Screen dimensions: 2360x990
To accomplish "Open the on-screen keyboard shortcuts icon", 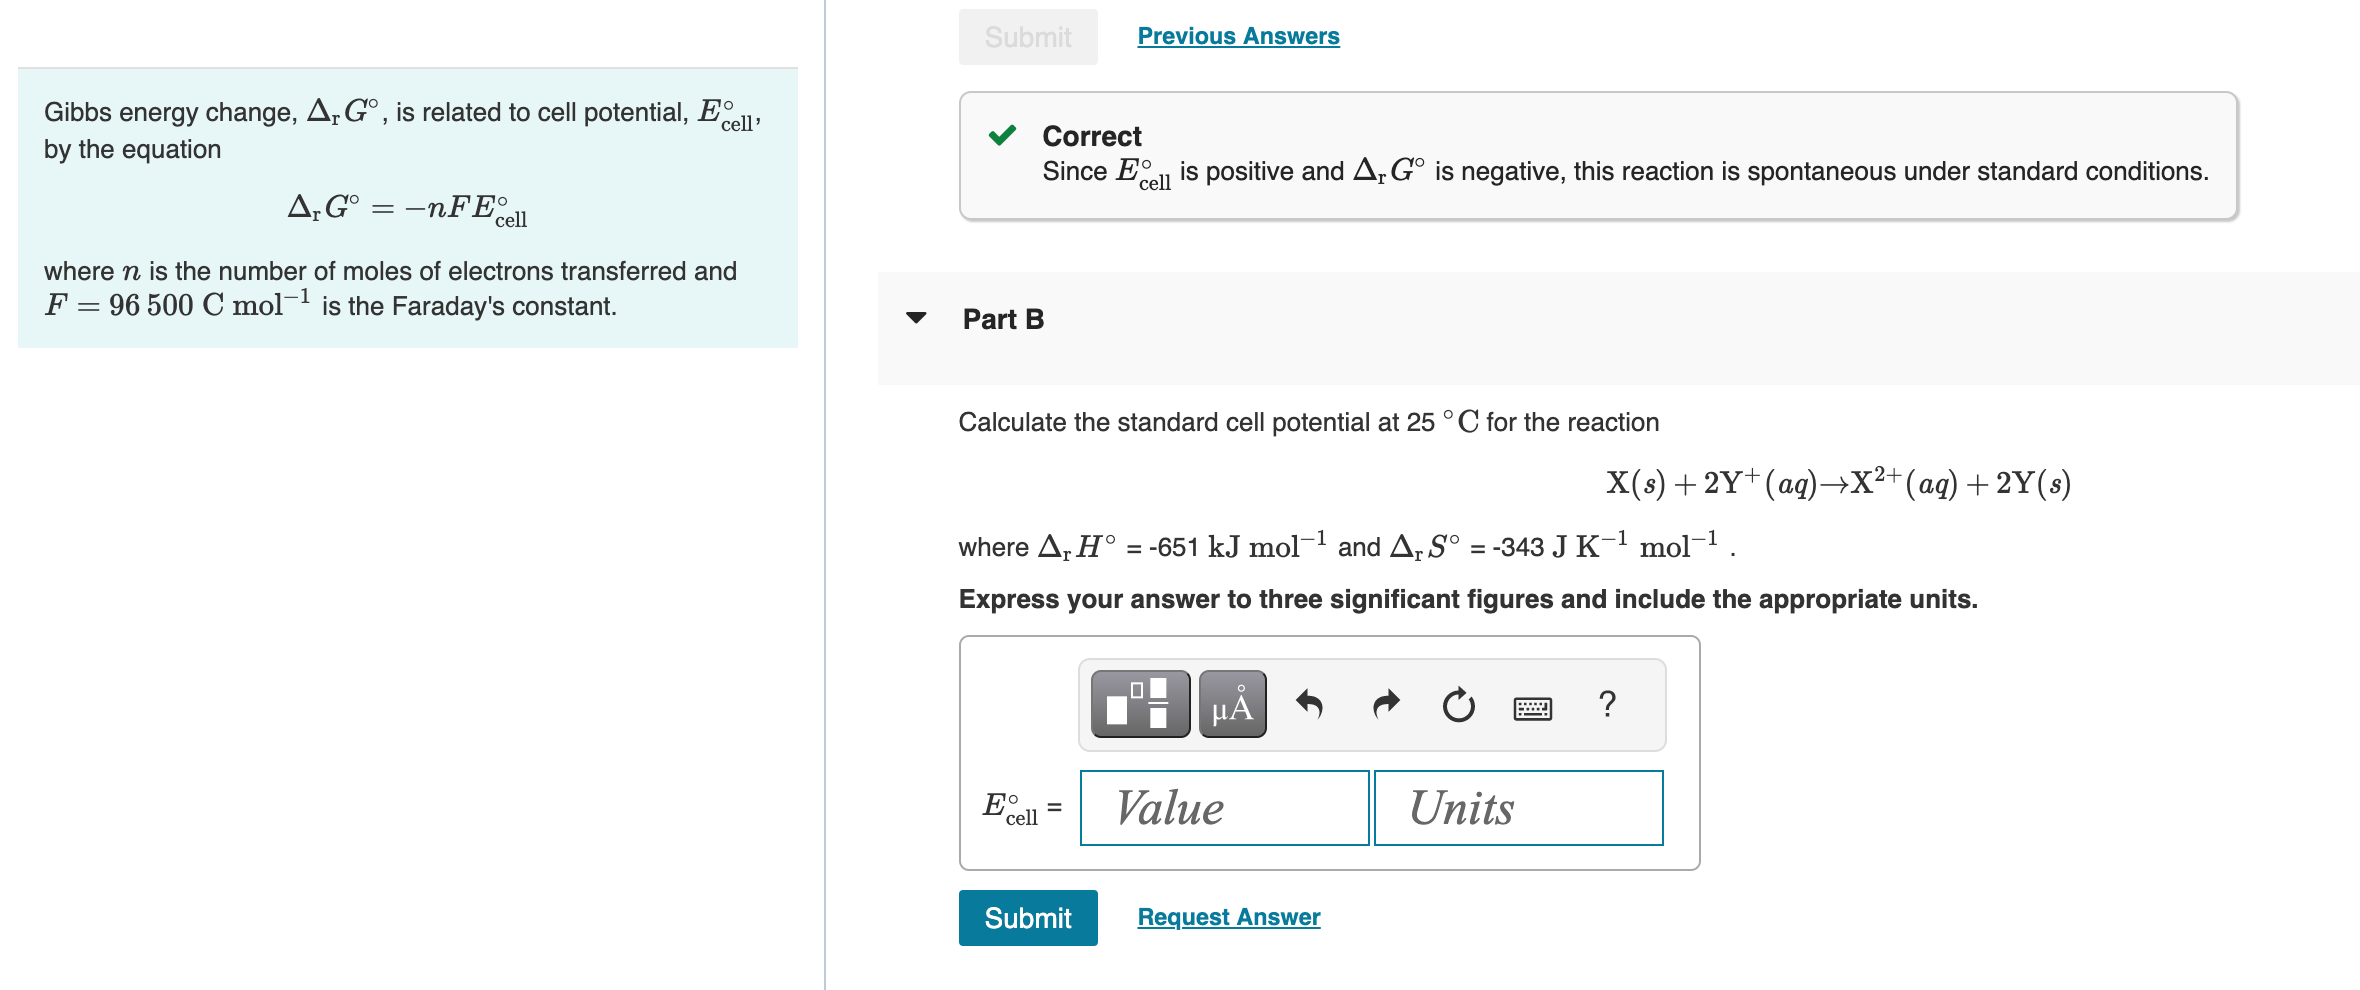I will click(x=1533, y=707).
